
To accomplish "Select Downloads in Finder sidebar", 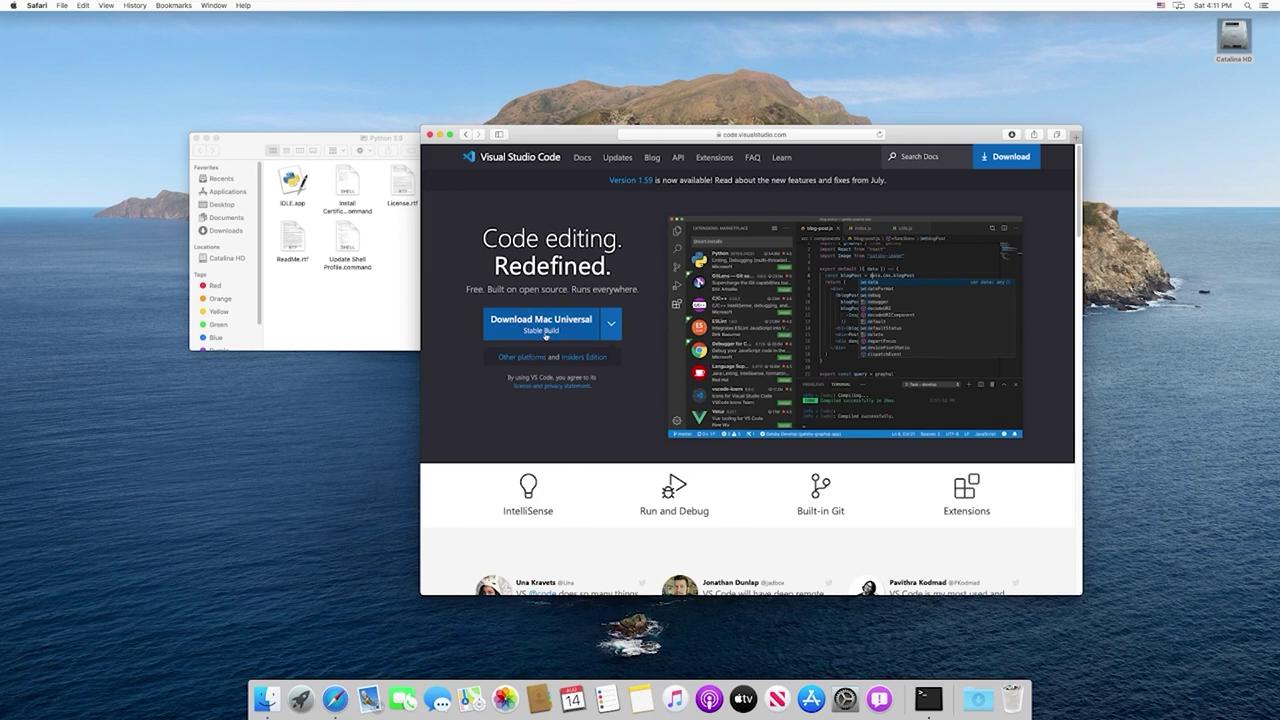I will (225, 231).
